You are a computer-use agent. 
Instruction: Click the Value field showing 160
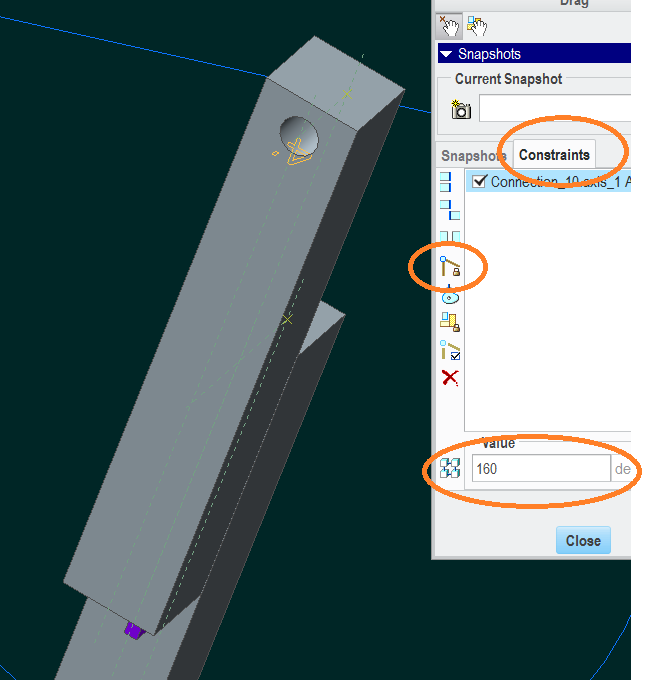pos(541,468)
